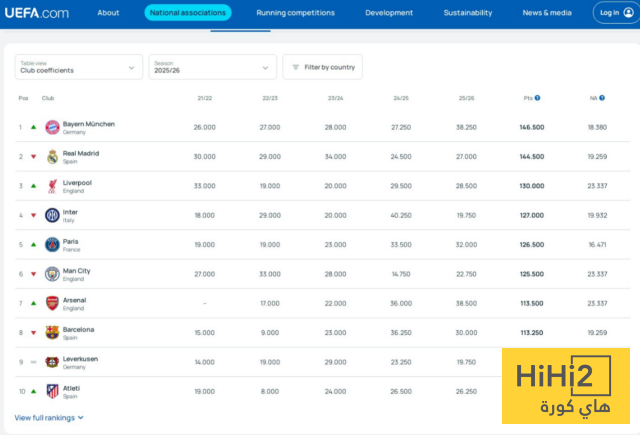
Task: Open the Table view Club coefficients dropdown
Action: pos(78,67)
